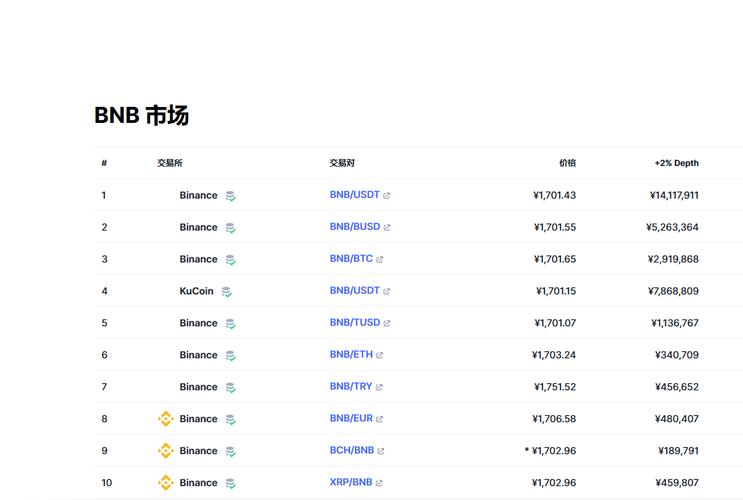
Task: Select the depth value ¥7,868,809
Action: click(673, 291)
